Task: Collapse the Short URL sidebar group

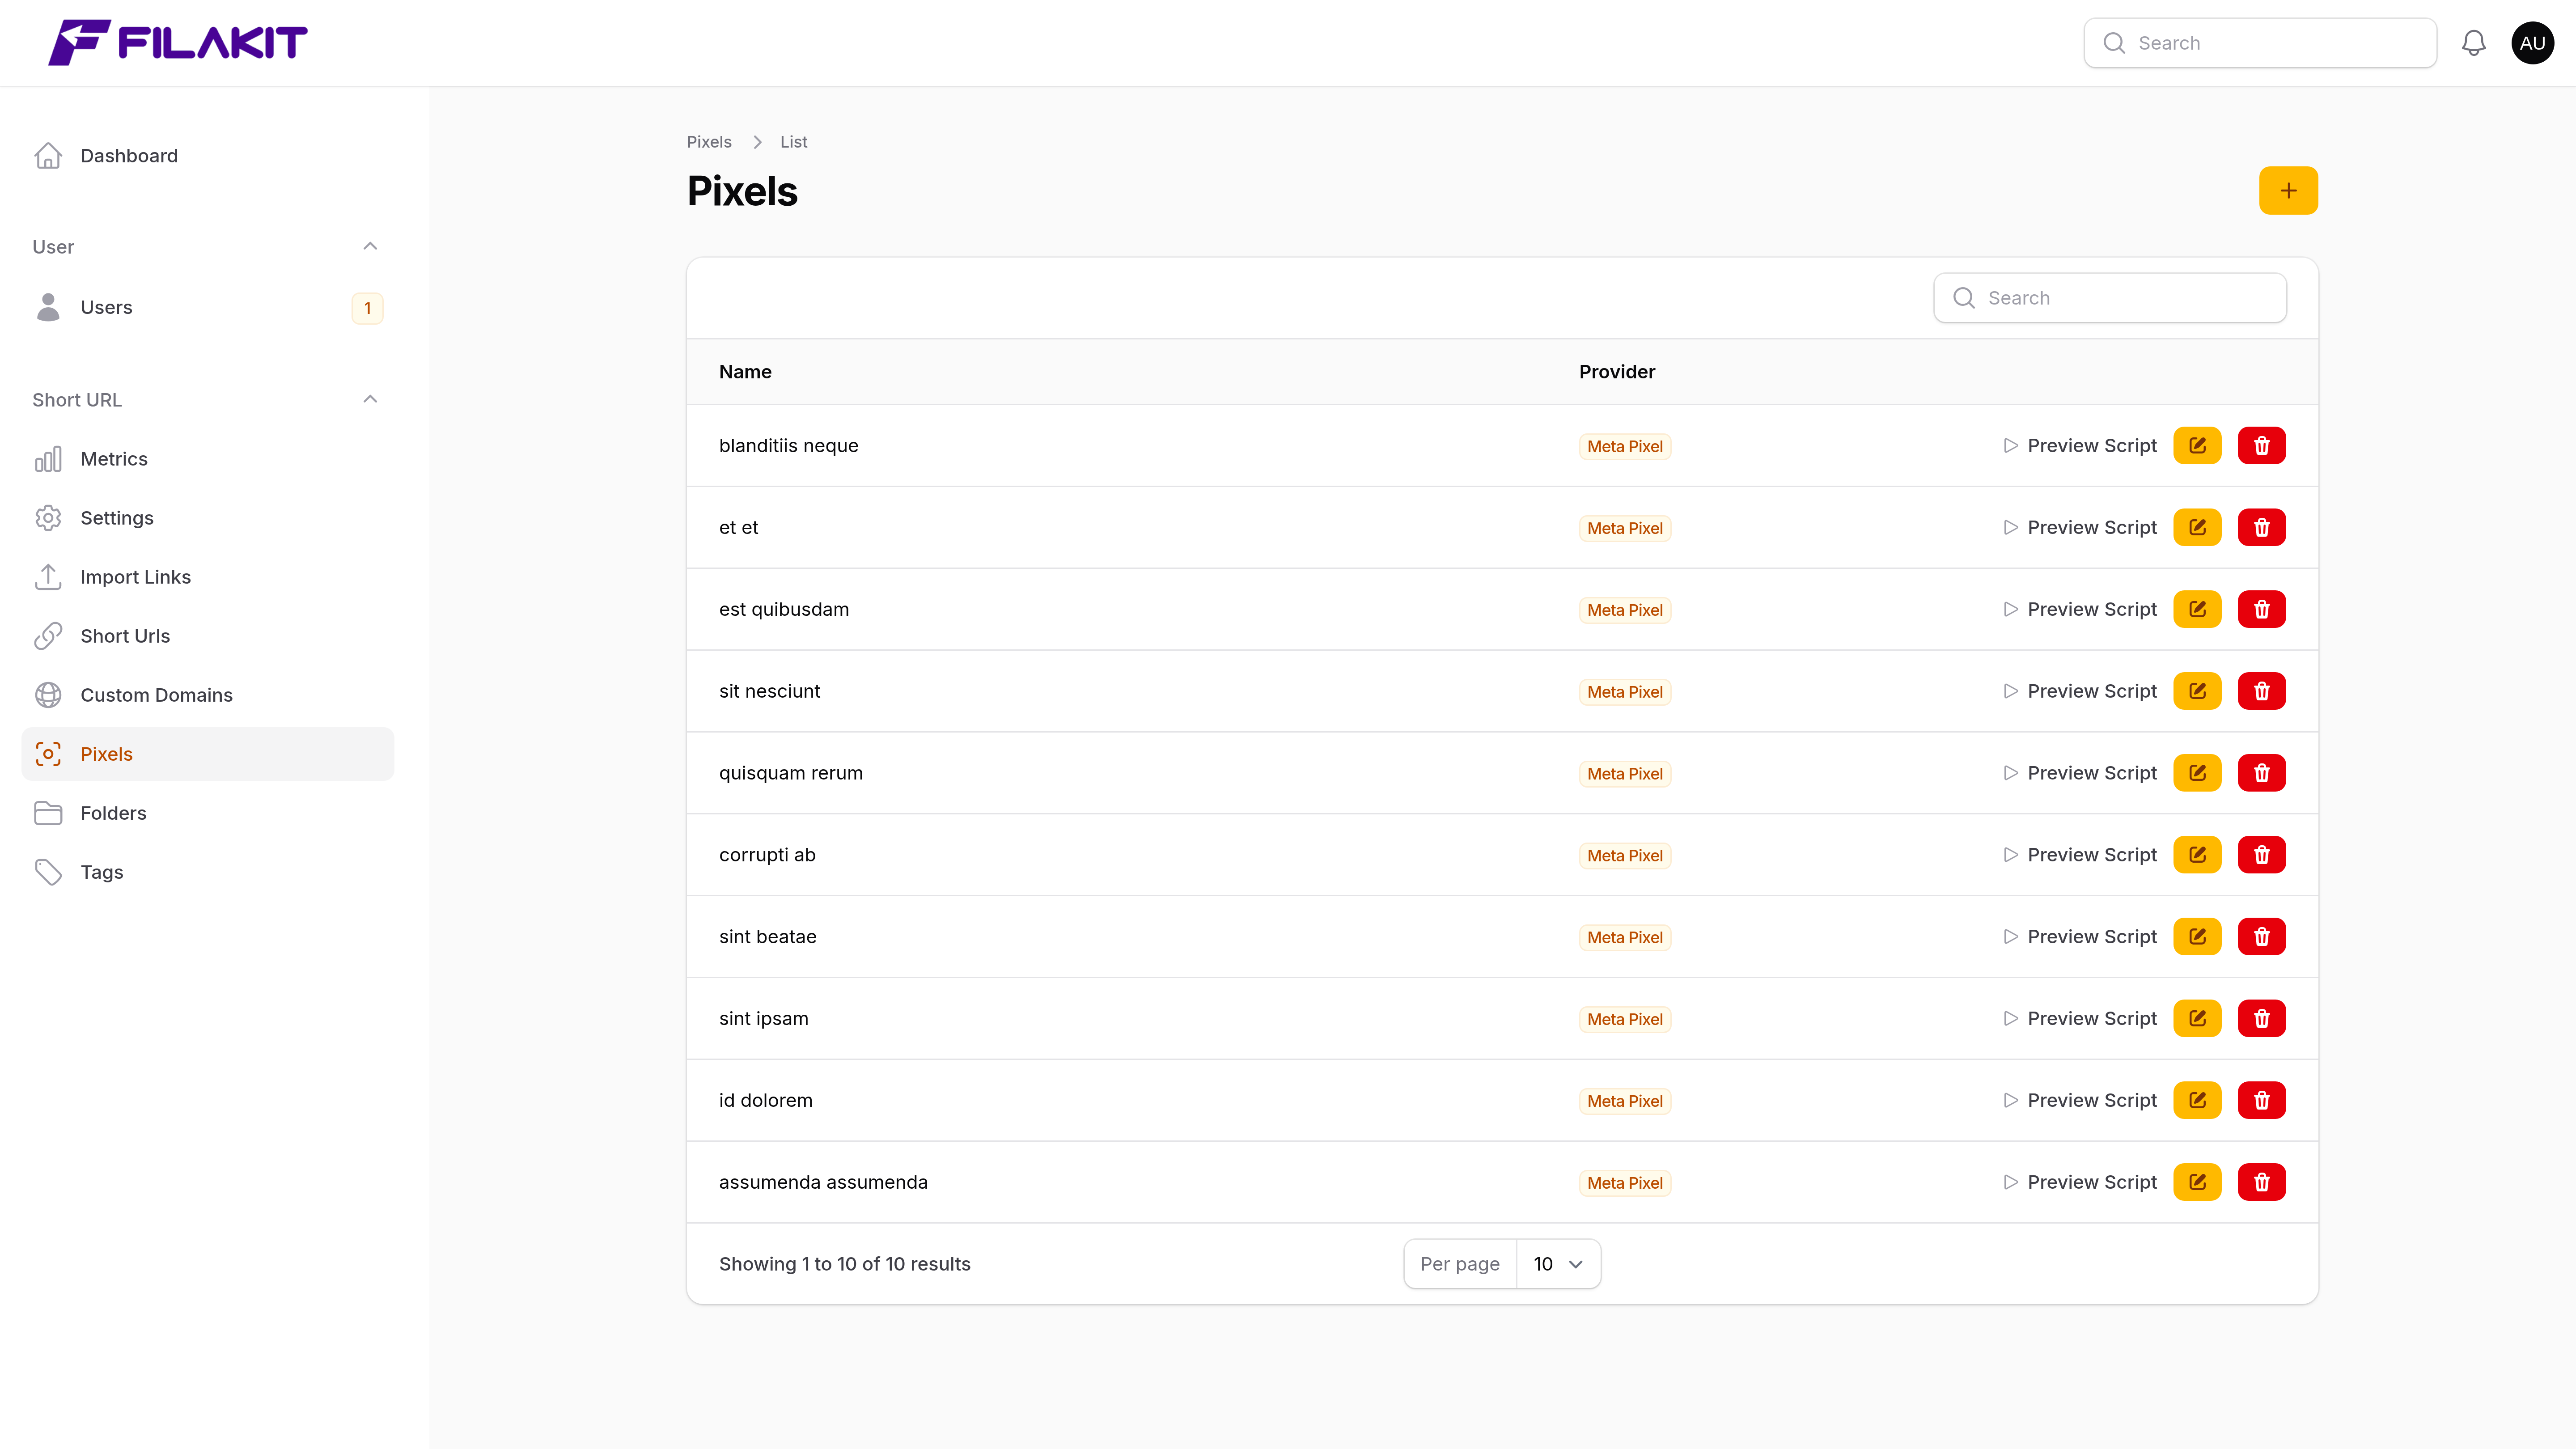Action: [x=370, y=400]
